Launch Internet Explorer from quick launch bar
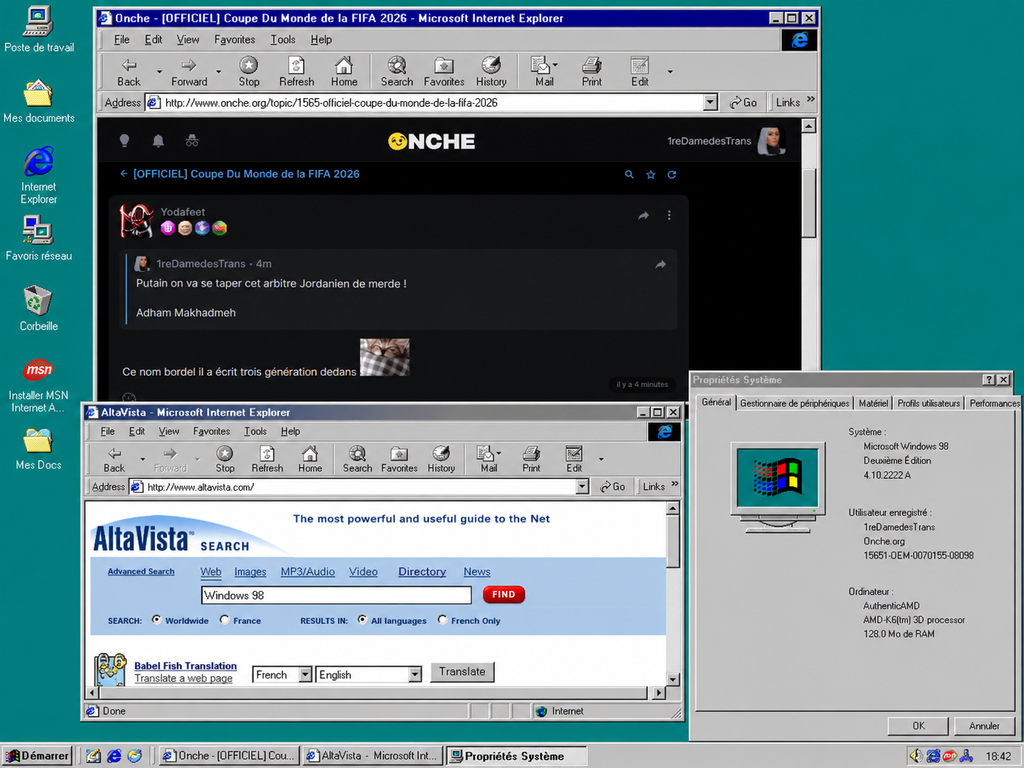1024x768 pixels. (x=114, y=756)
